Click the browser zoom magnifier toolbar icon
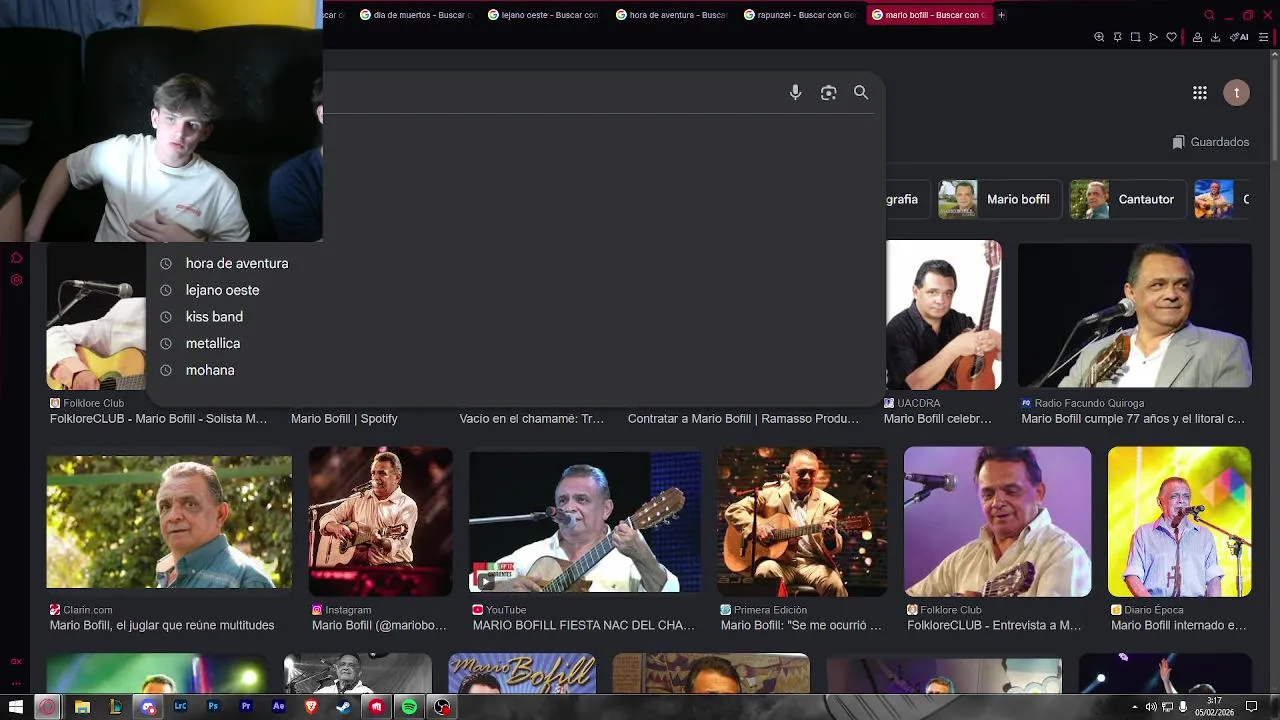 [x=1099, y=37]
